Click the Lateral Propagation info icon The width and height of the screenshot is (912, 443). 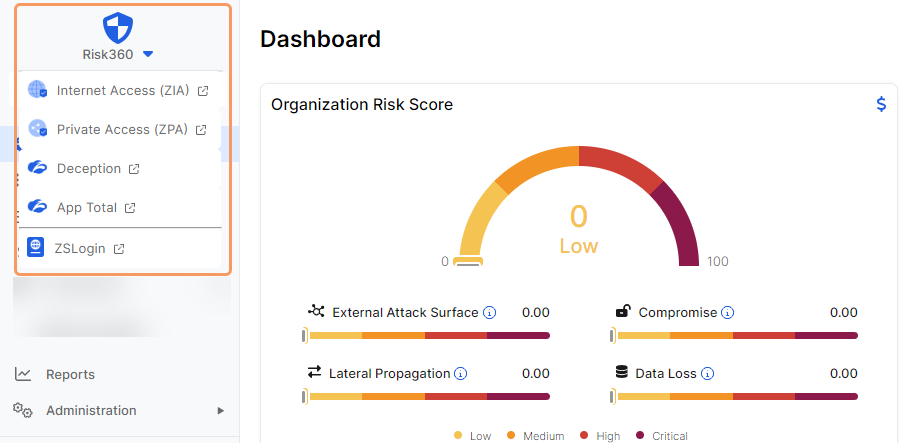pos(461,374)
